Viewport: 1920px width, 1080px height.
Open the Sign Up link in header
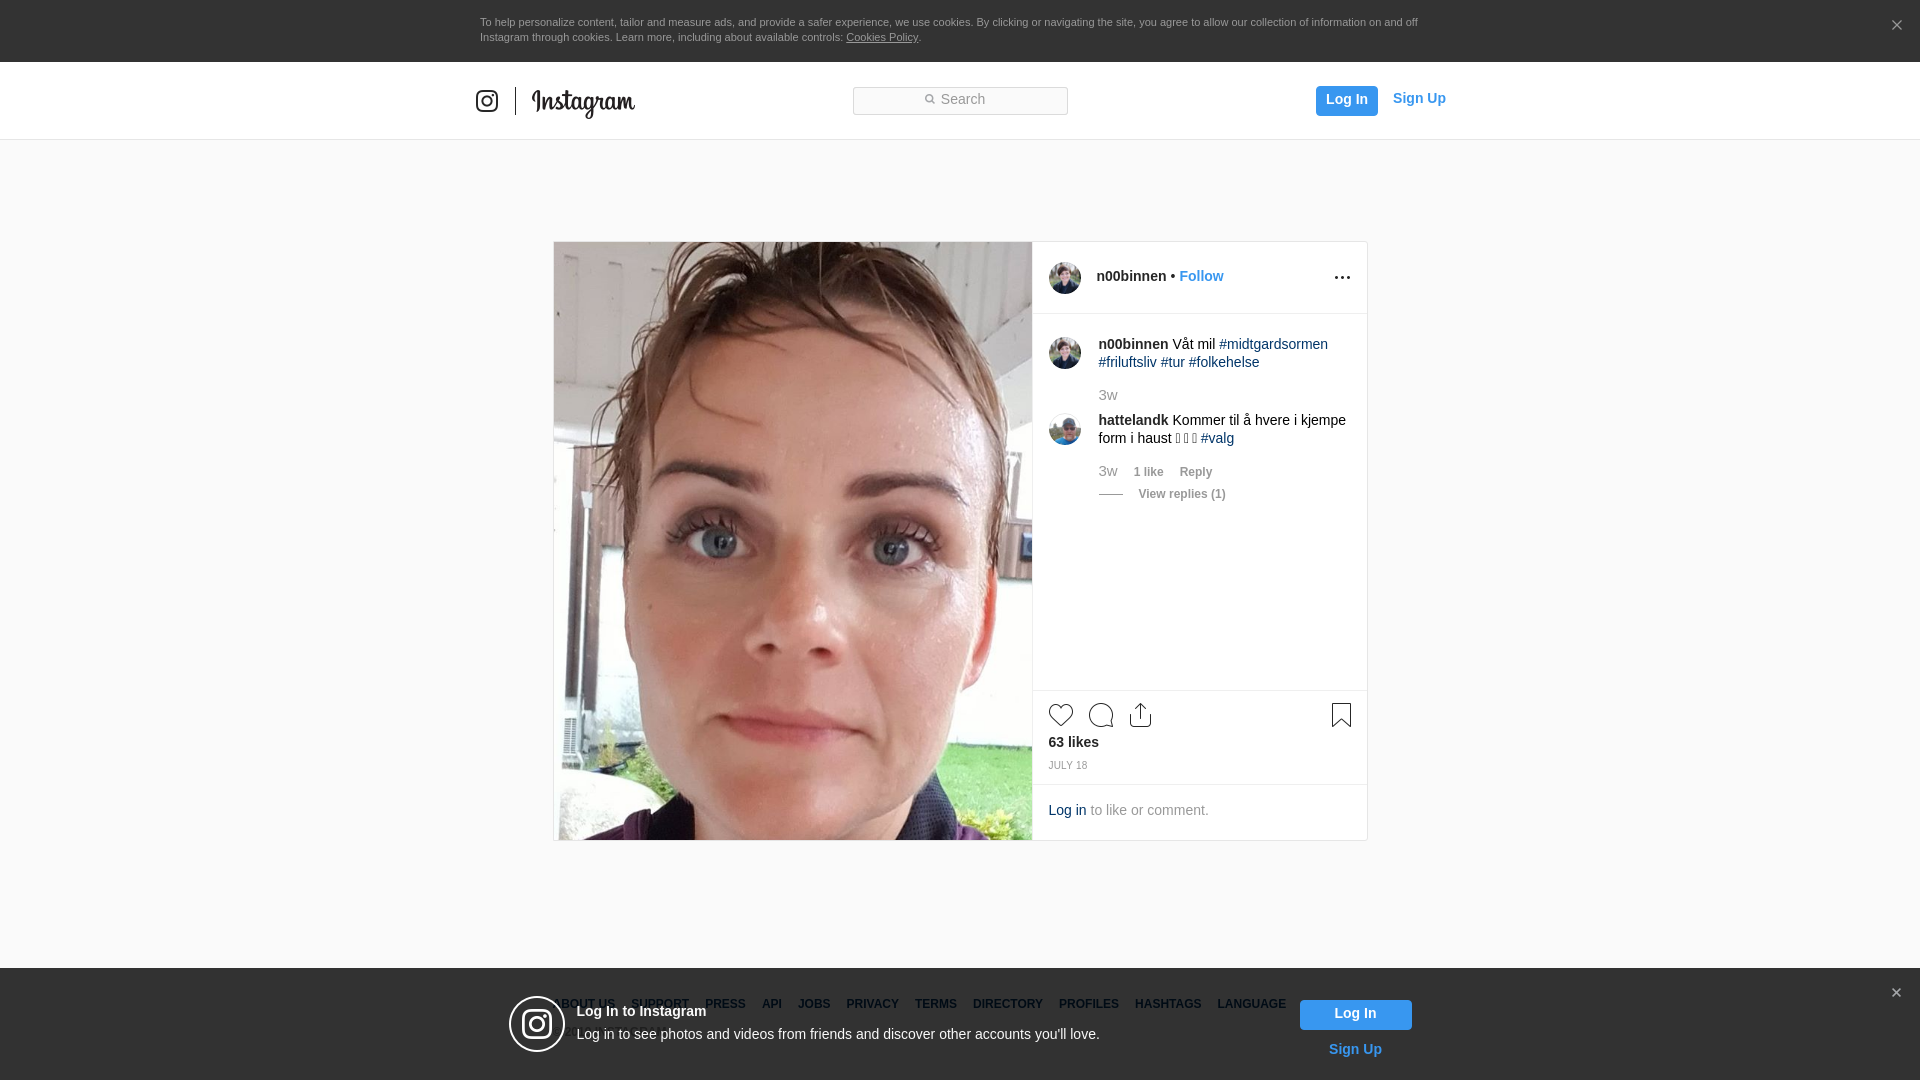pos(1418,98)
